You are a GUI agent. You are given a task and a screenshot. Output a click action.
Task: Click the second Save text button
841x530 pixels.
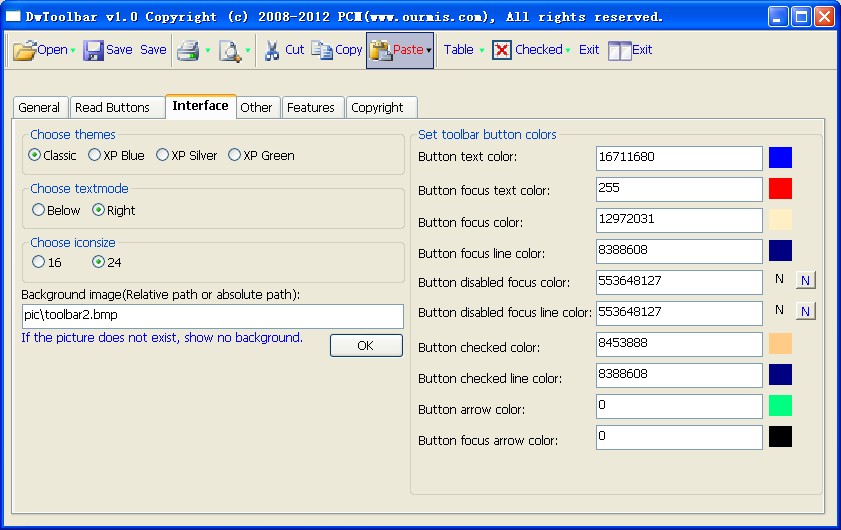153,50
